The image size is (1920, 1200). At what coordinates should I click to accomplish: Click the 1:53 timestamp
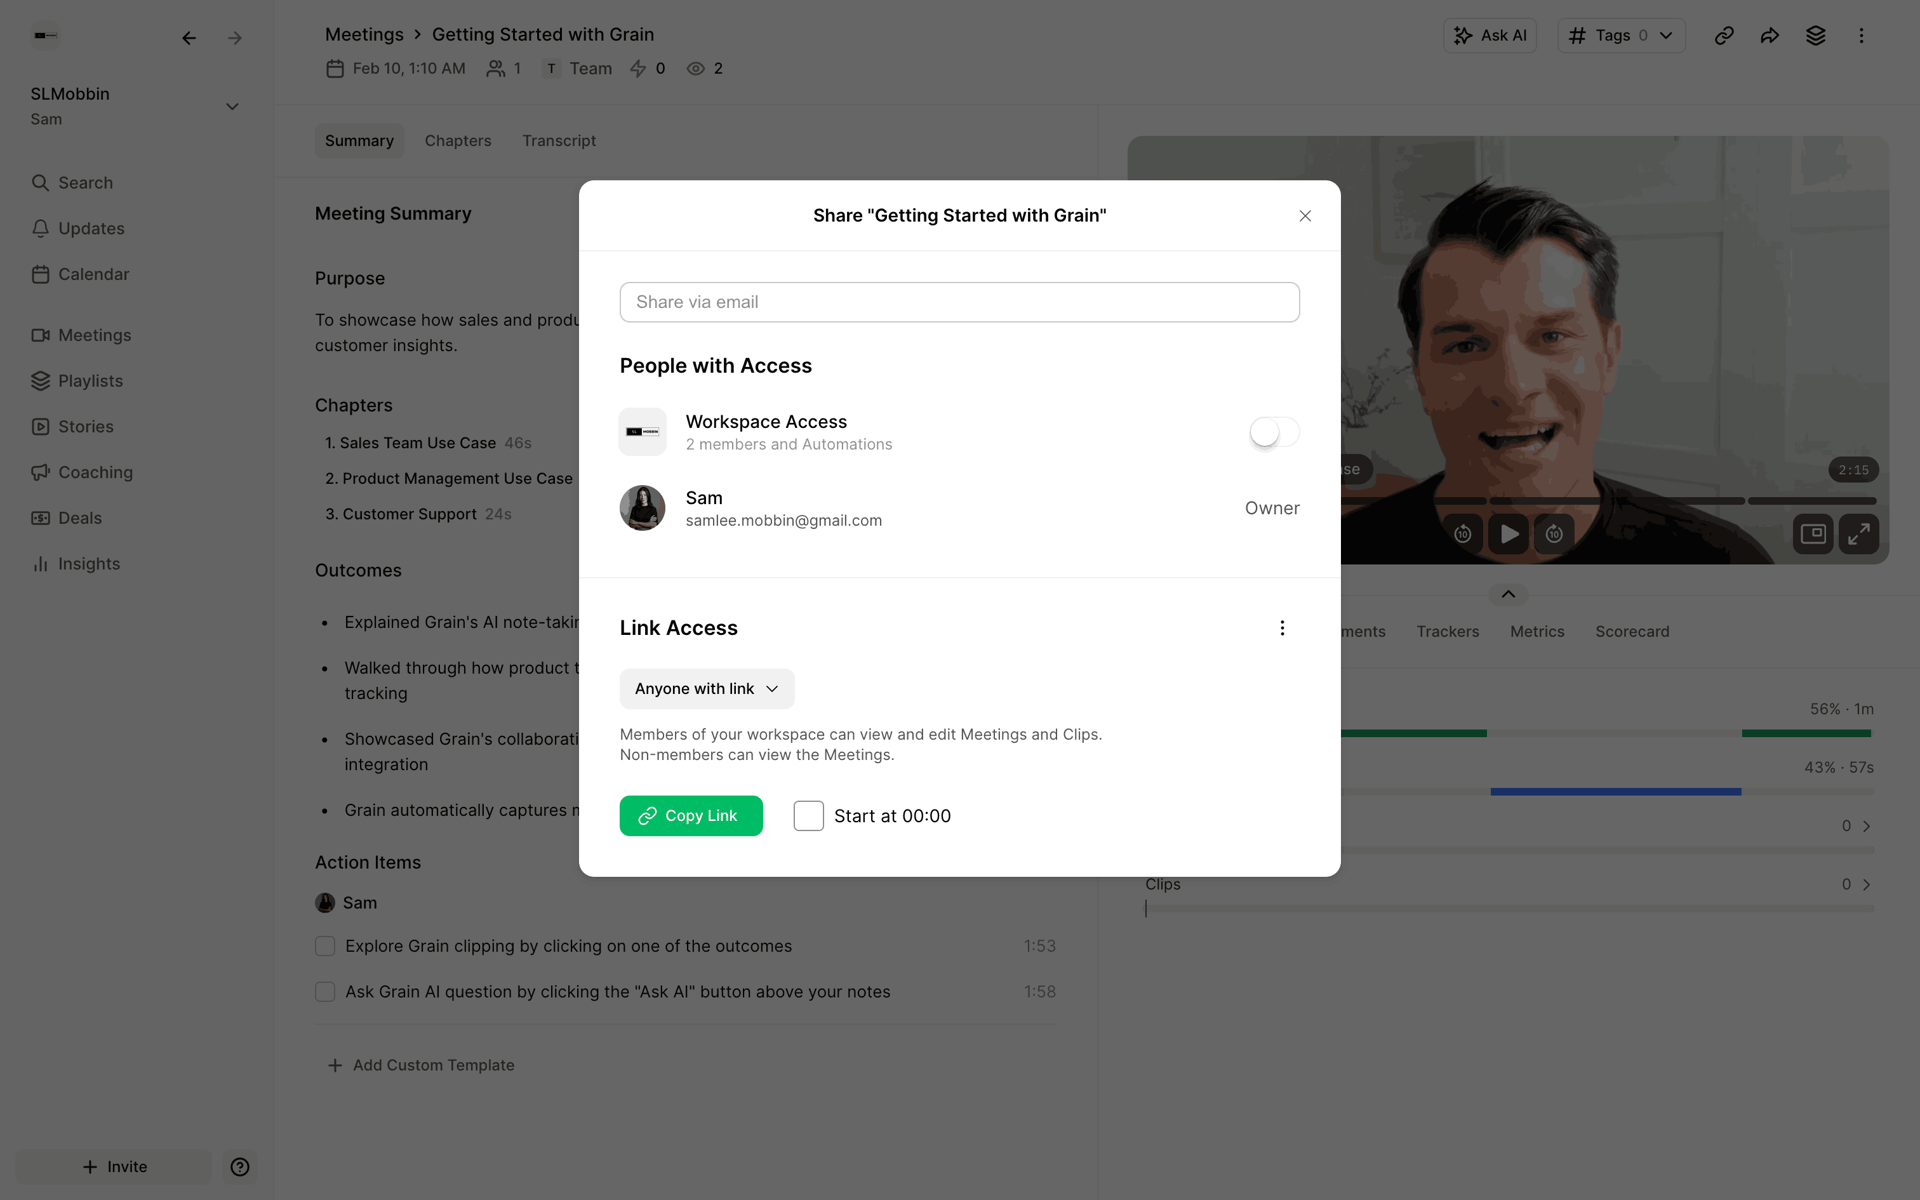point(1040,946)
